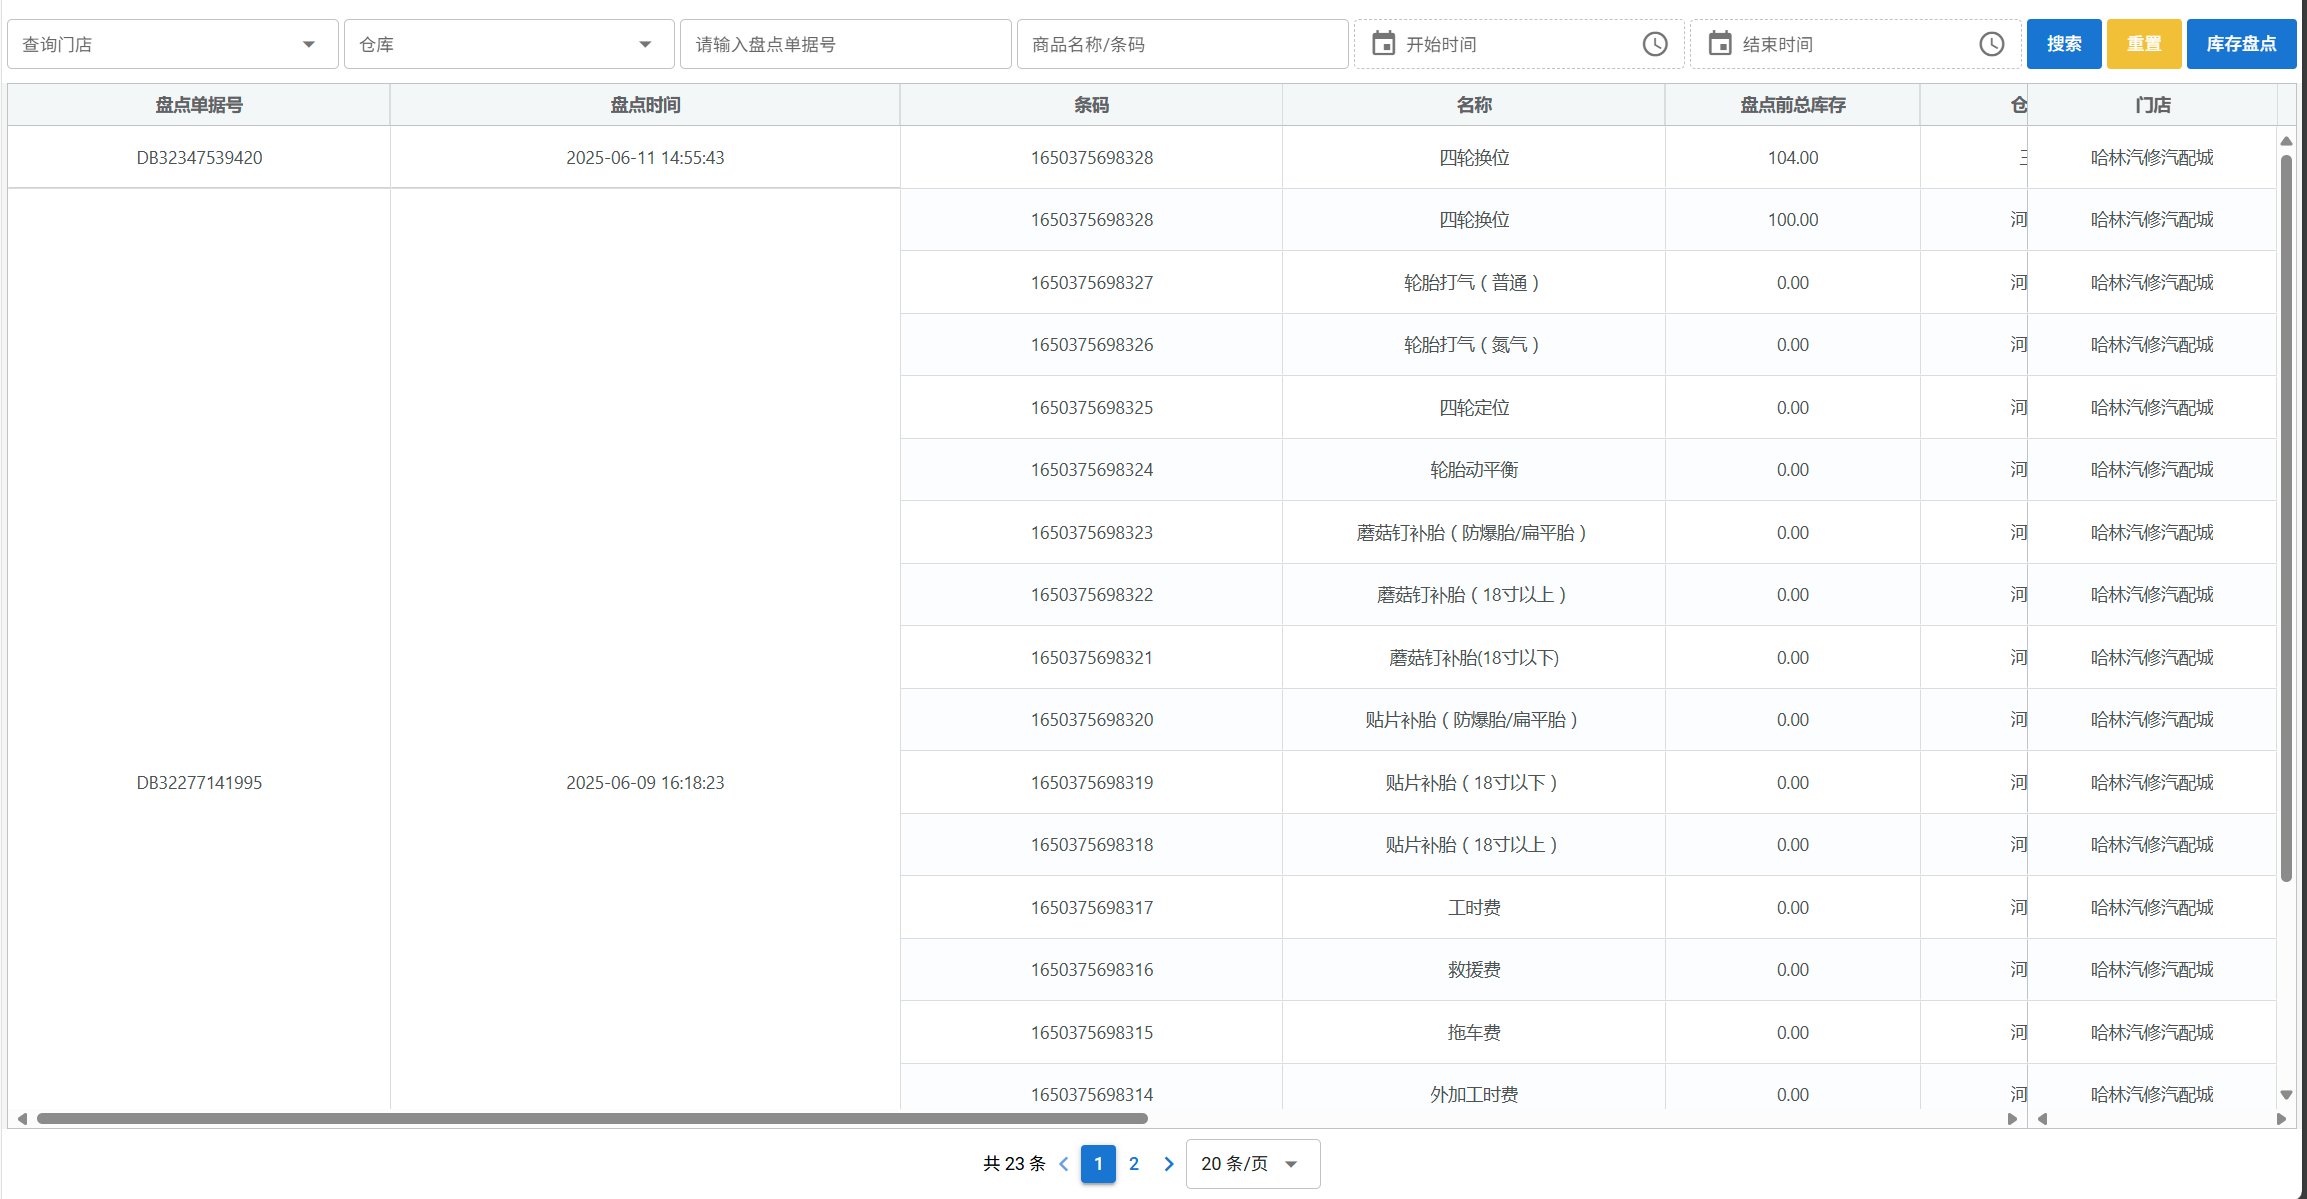
Task: Click 蘑菇钉补胎（防爆胎/扁平胎）cell
Action: [x=1474, y=533]
